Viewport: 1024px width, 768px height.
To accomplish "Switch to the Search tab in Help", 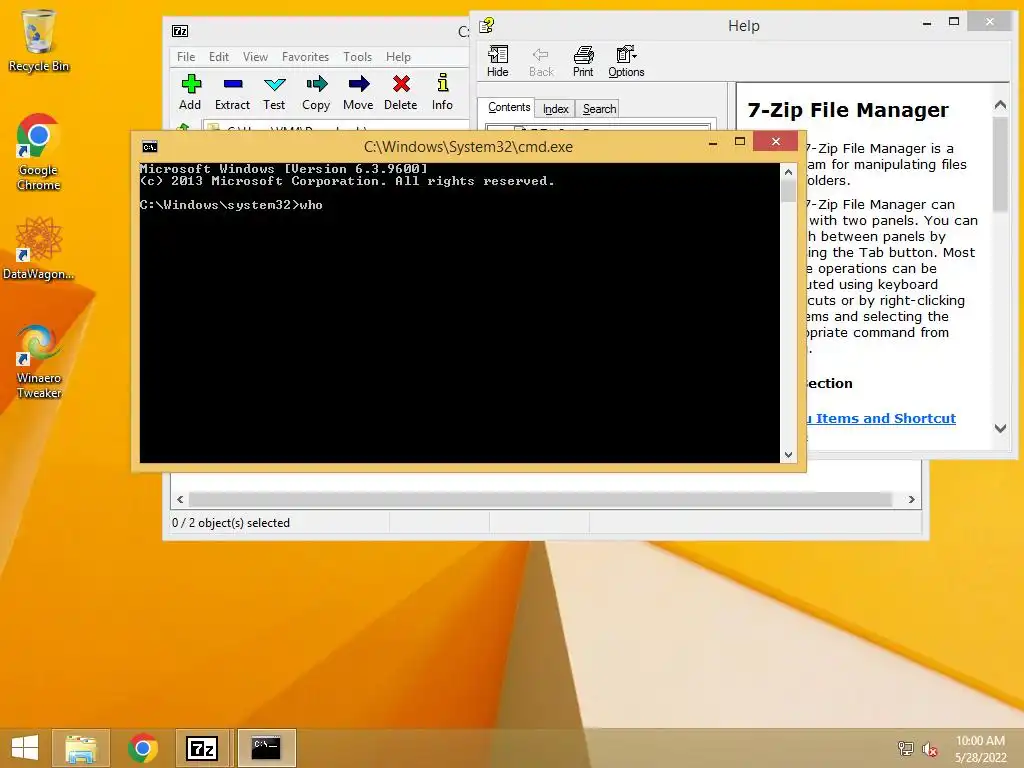I will [599, 109].
